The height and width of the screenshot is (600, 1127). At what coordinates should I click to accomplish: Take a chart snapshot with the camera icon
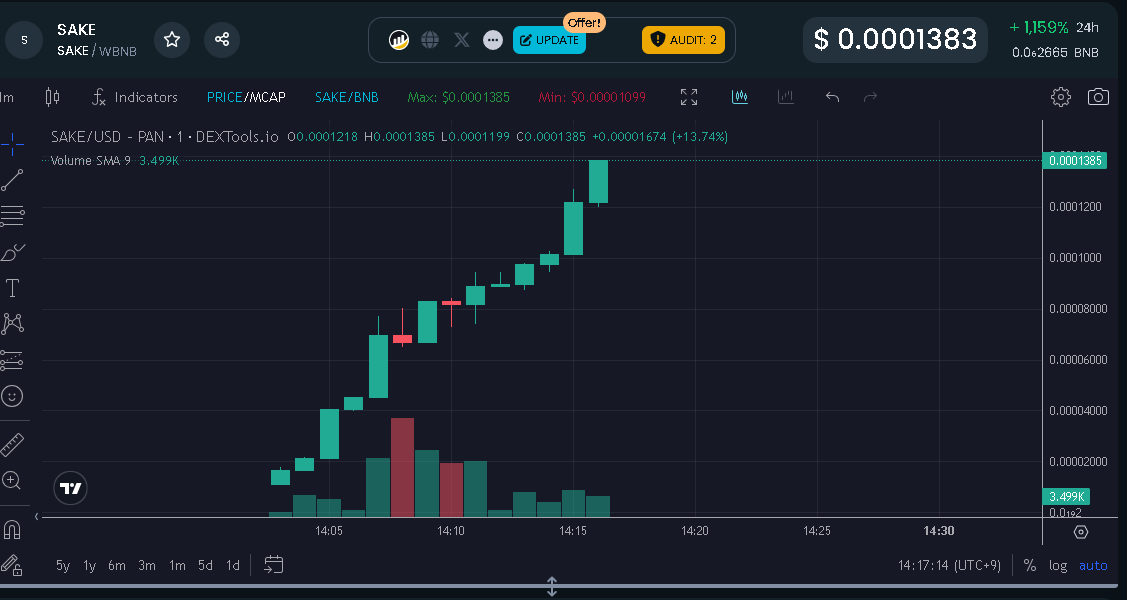[x=1098, y=97]
